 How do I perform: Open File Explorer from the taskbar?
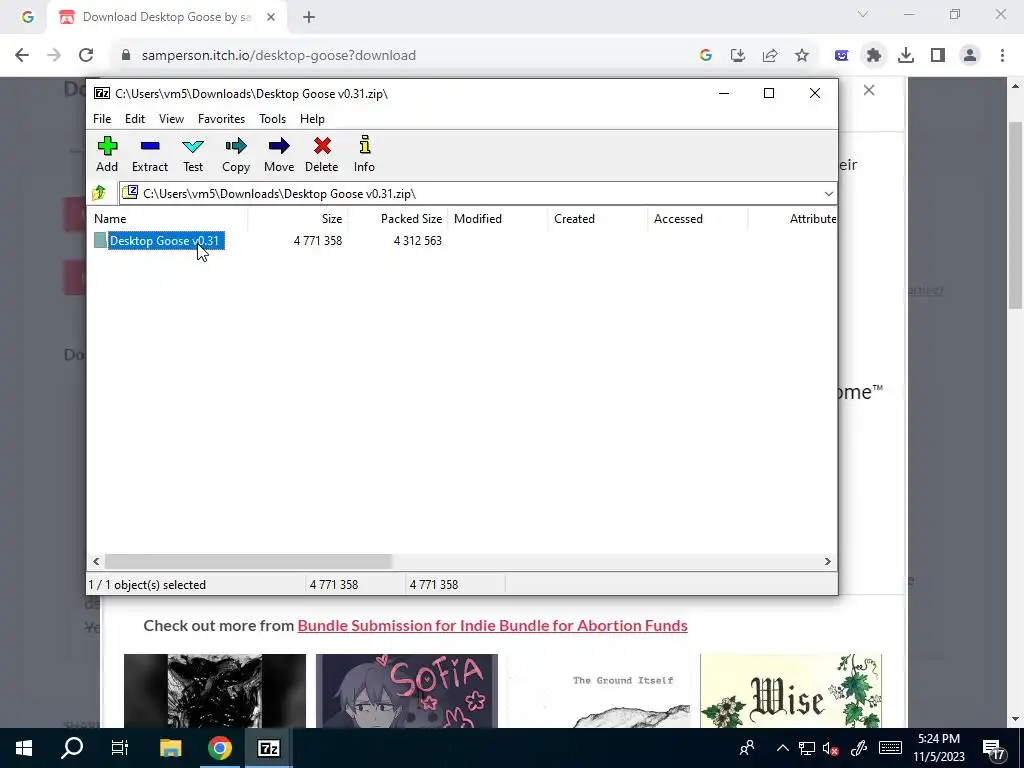[170, 748]
